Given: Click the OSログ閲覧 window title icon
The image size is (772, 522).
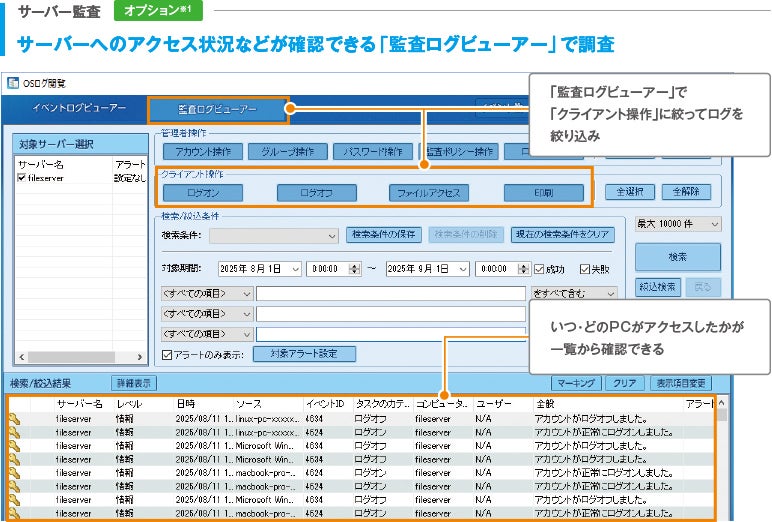Looking at the screenshot, I should point(13,83).
